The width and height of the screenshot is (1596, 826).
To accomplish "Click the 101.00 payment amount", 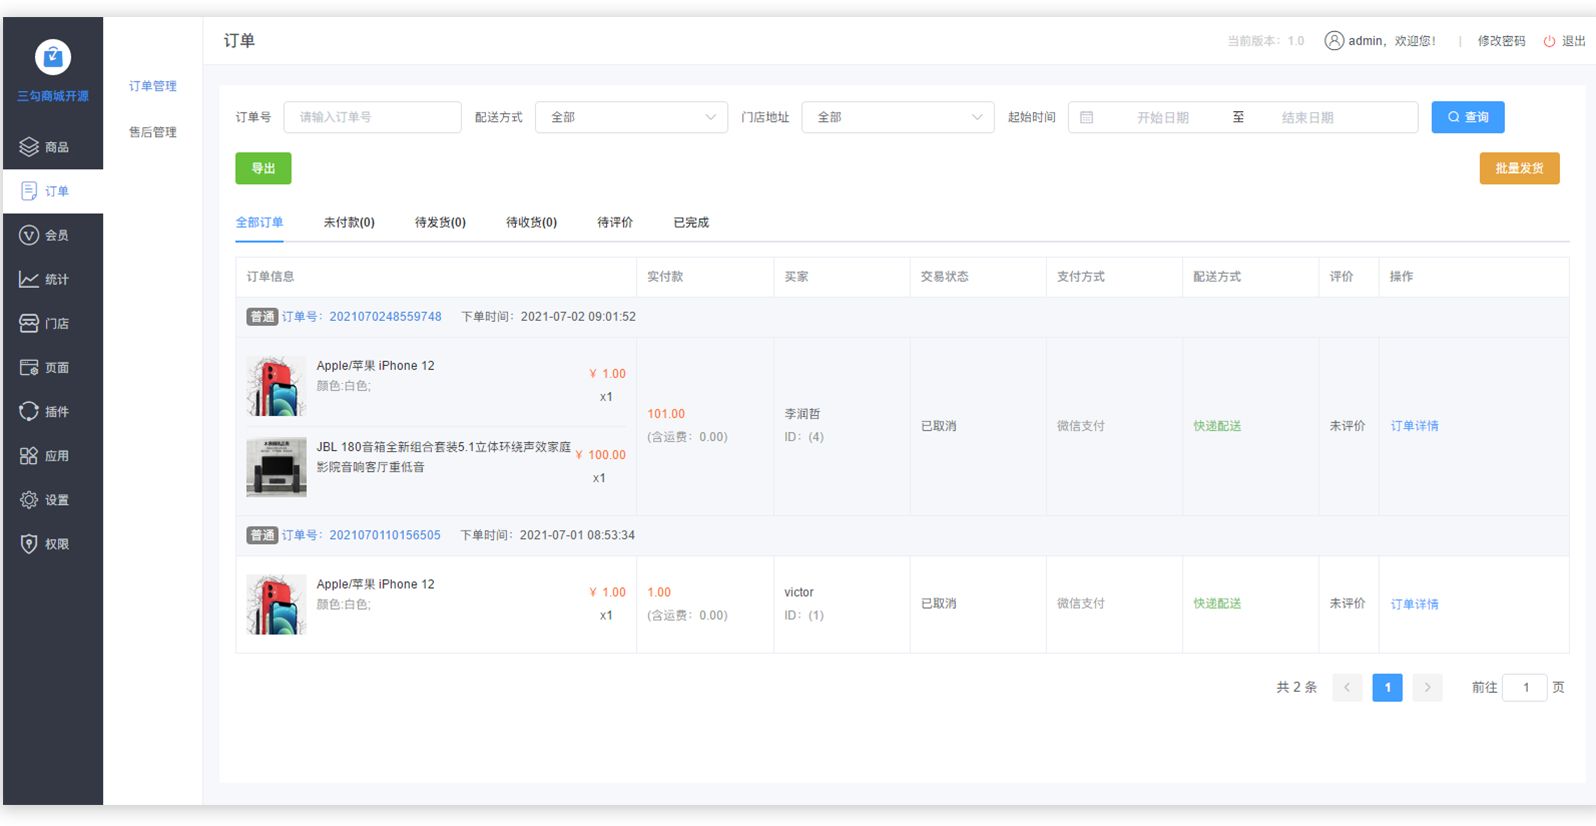I will tap(666, 414).
